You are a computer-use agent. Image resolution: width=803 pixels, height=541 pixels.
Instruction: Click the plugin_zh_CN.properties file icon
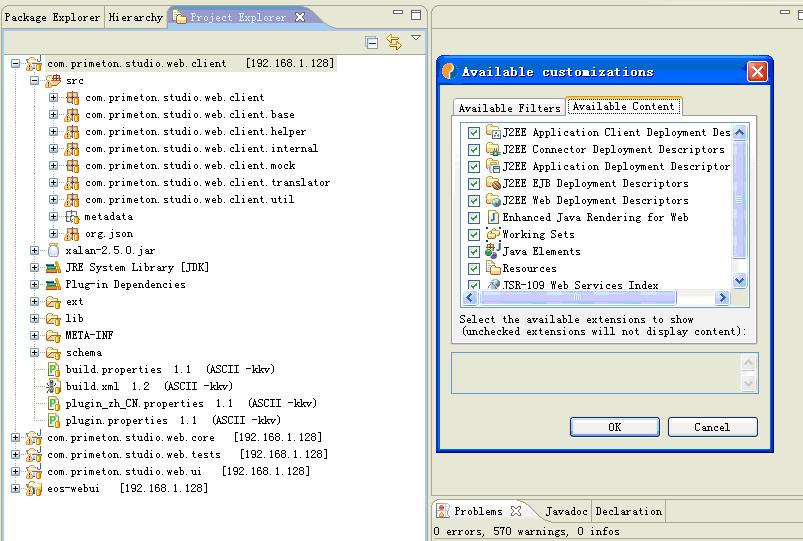click(x=53, y=403)
